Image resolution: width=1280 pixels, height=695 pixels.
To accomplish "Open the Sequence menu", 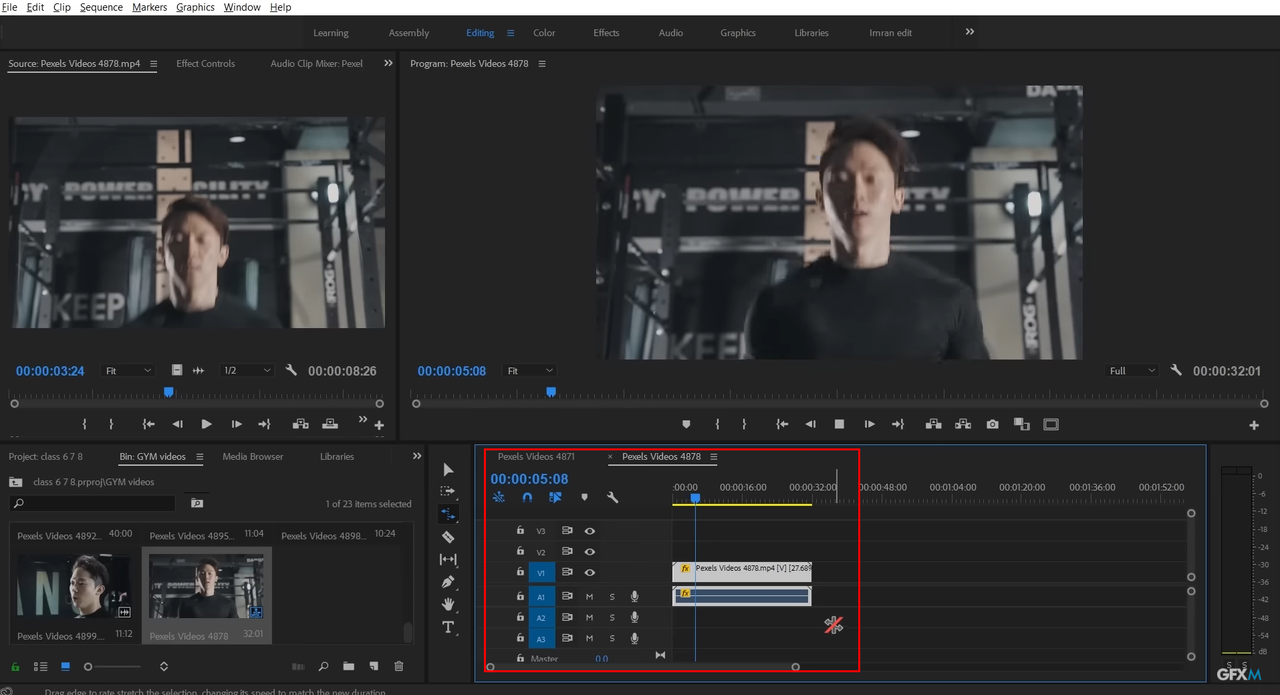I will coord(101,7).
